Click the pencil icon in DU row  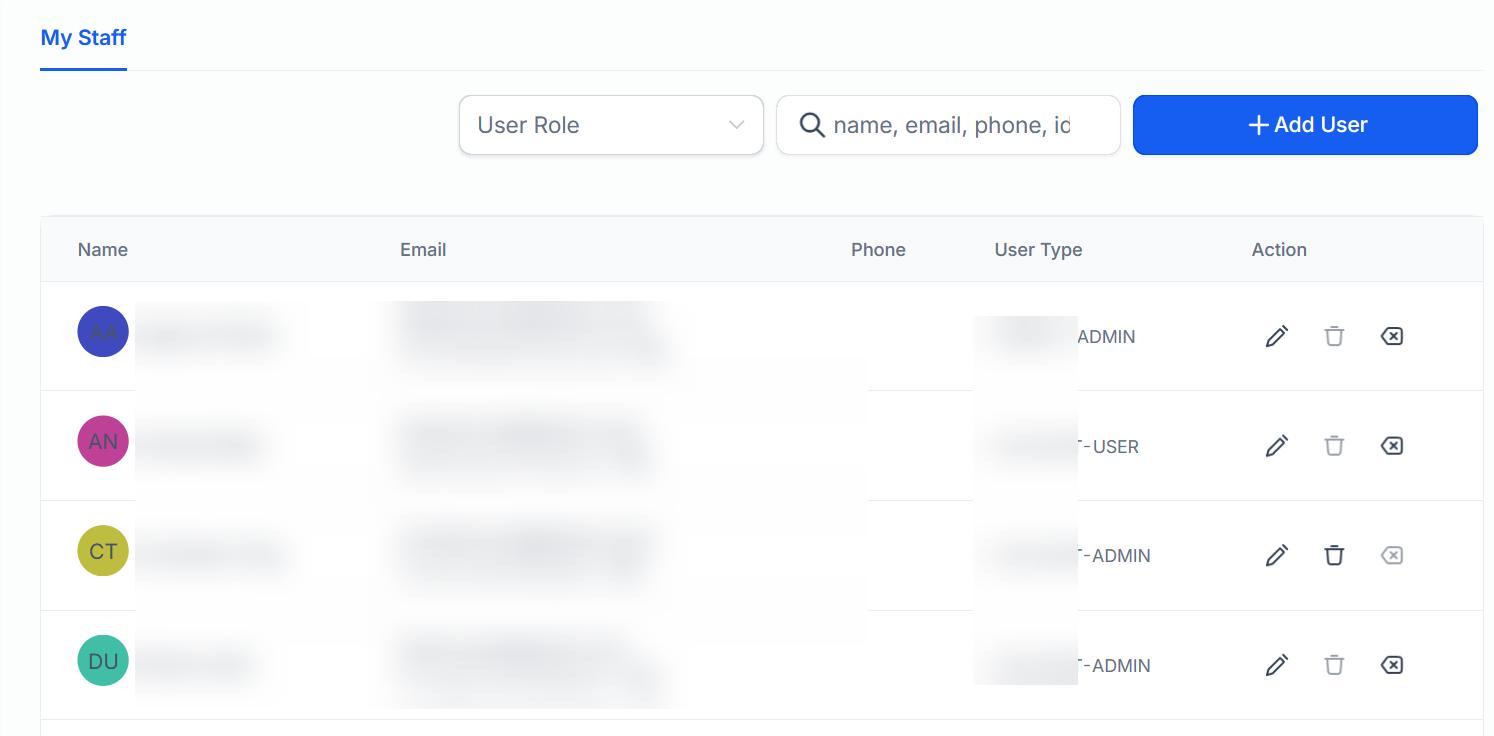(x=1277, y=665)
